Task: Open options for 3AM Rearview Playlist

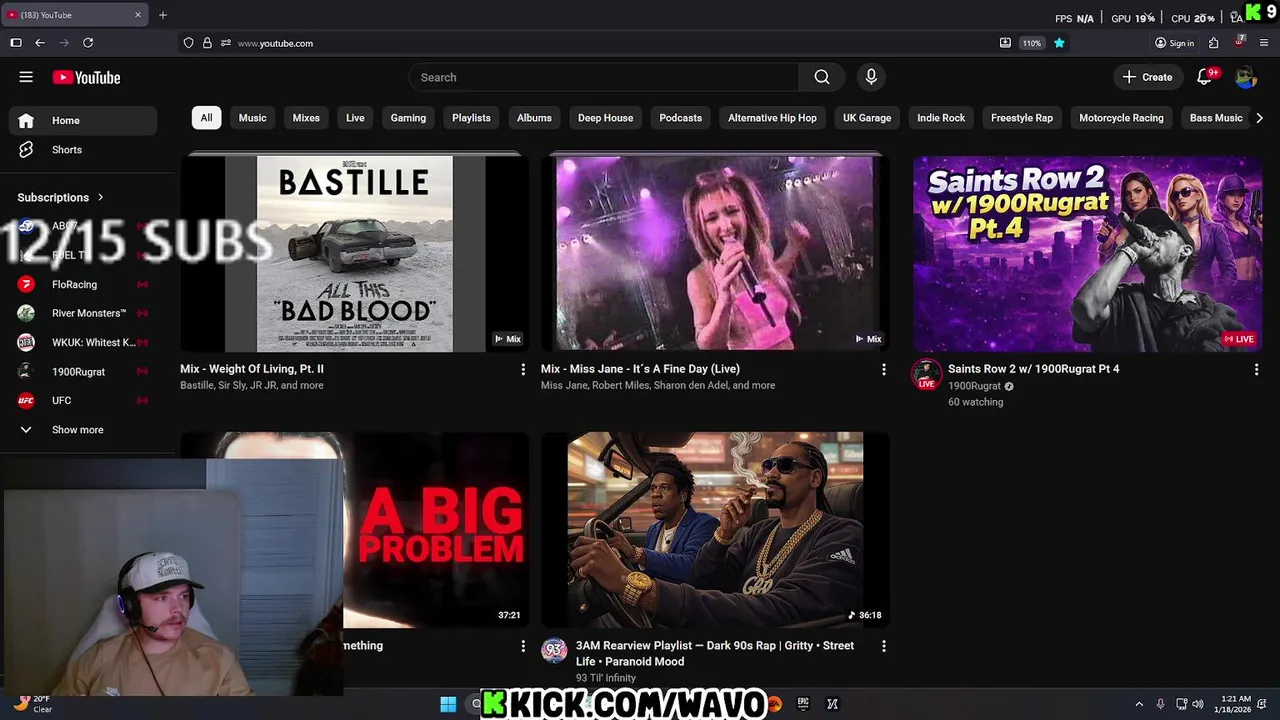Action: coord(883,647)
